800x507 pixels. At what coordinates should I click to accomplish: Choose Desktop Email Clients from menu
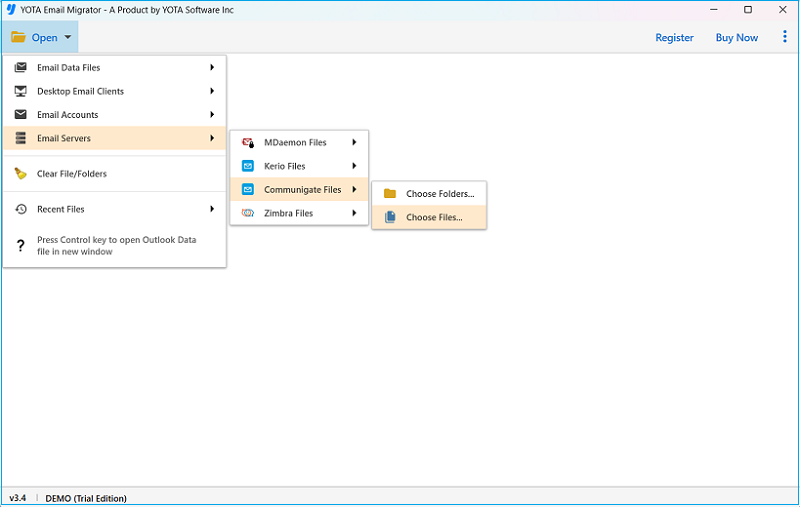click(80, 91)
